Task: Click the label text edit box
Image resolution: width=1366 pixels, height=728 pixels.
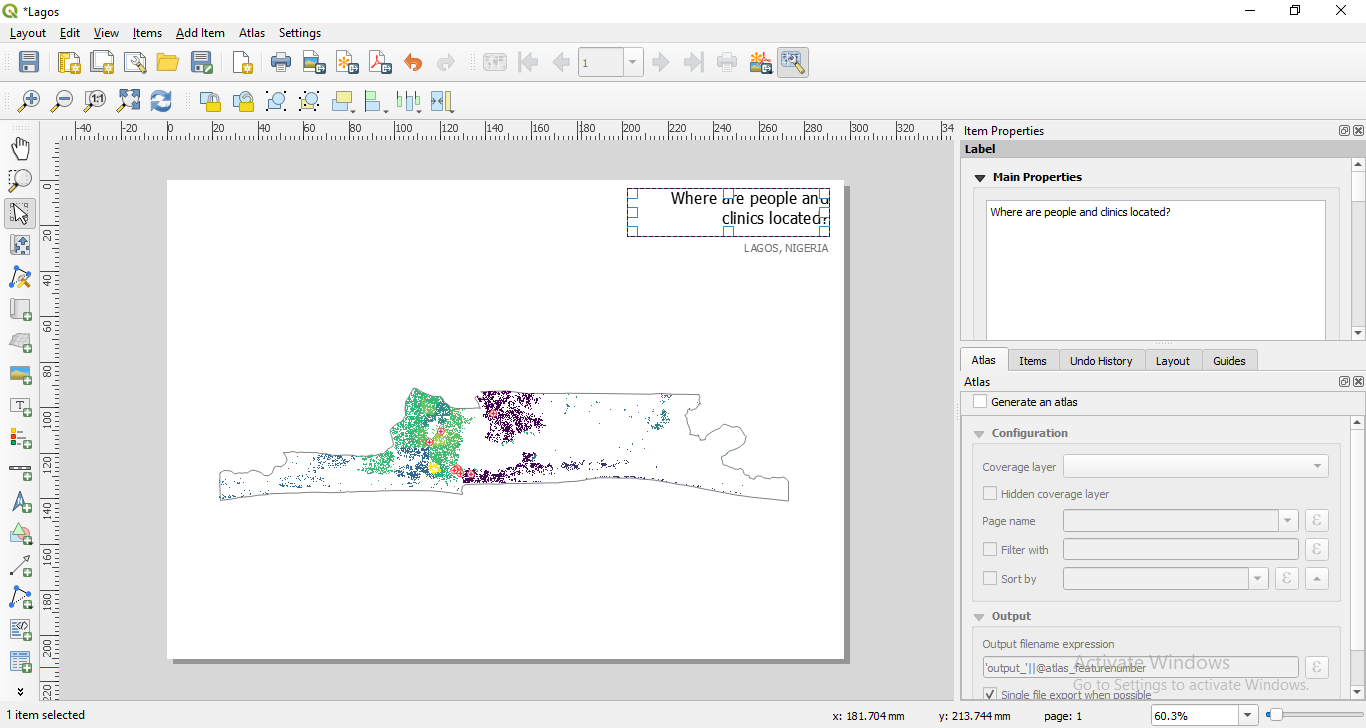Action: 1155,270
